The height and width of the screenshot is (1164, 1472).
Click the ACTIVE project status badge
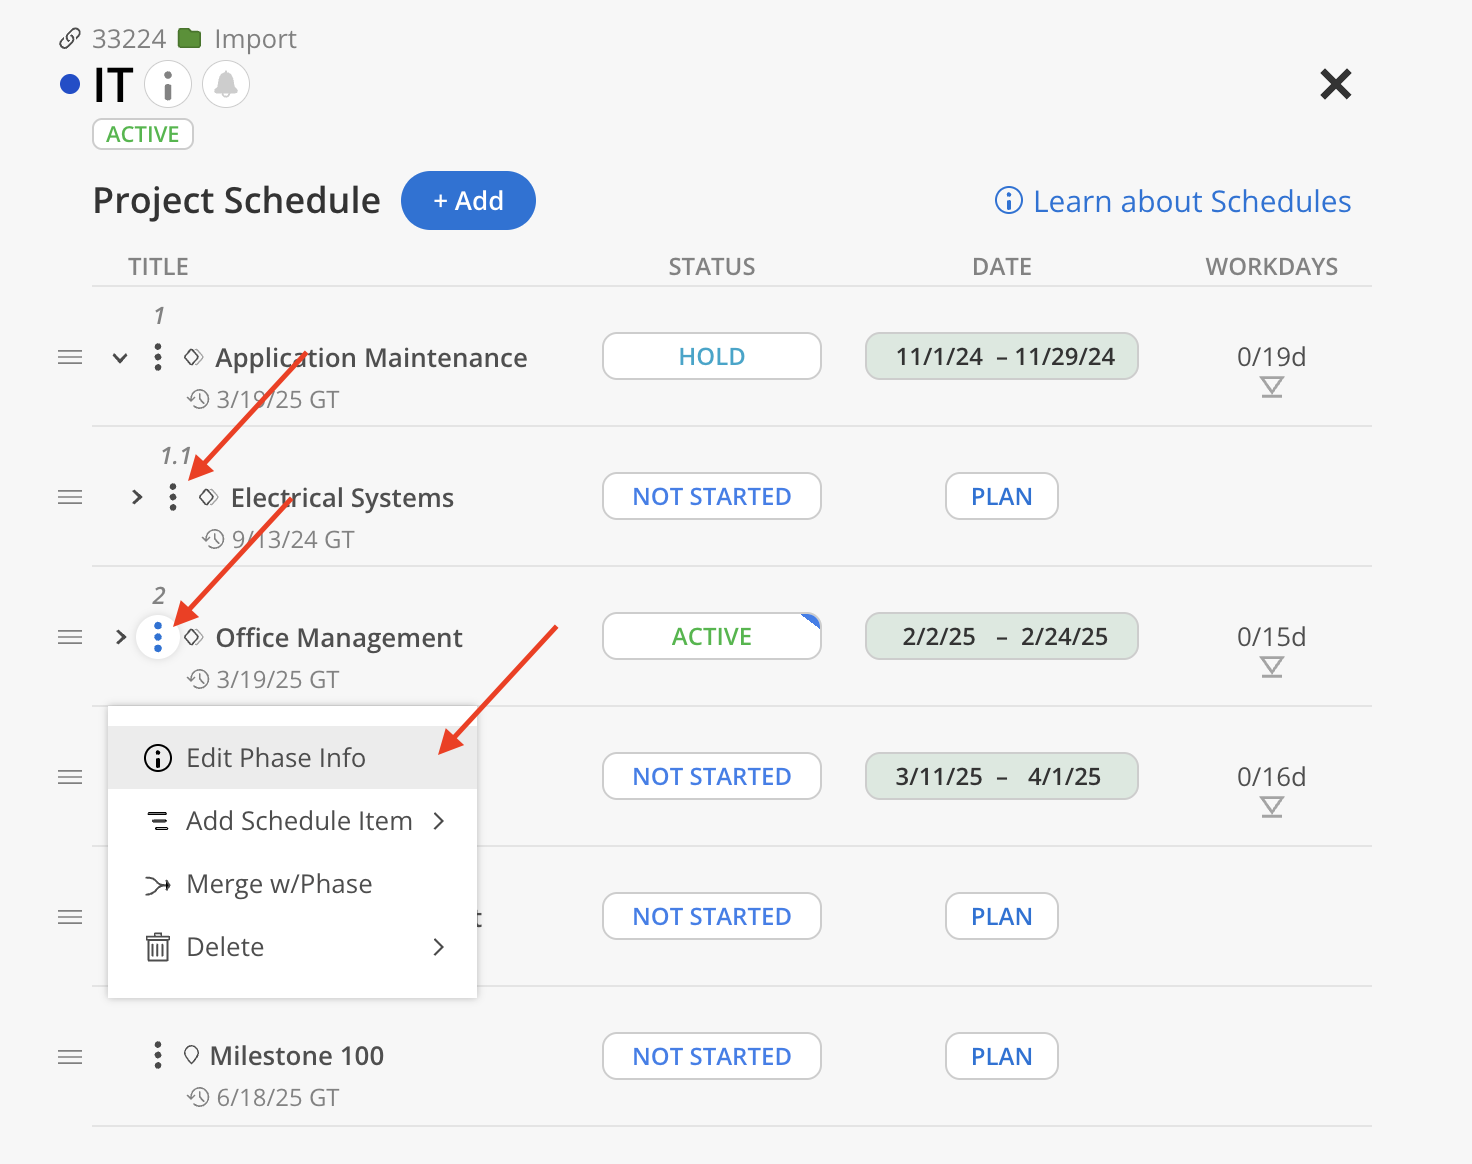[143, 134]
